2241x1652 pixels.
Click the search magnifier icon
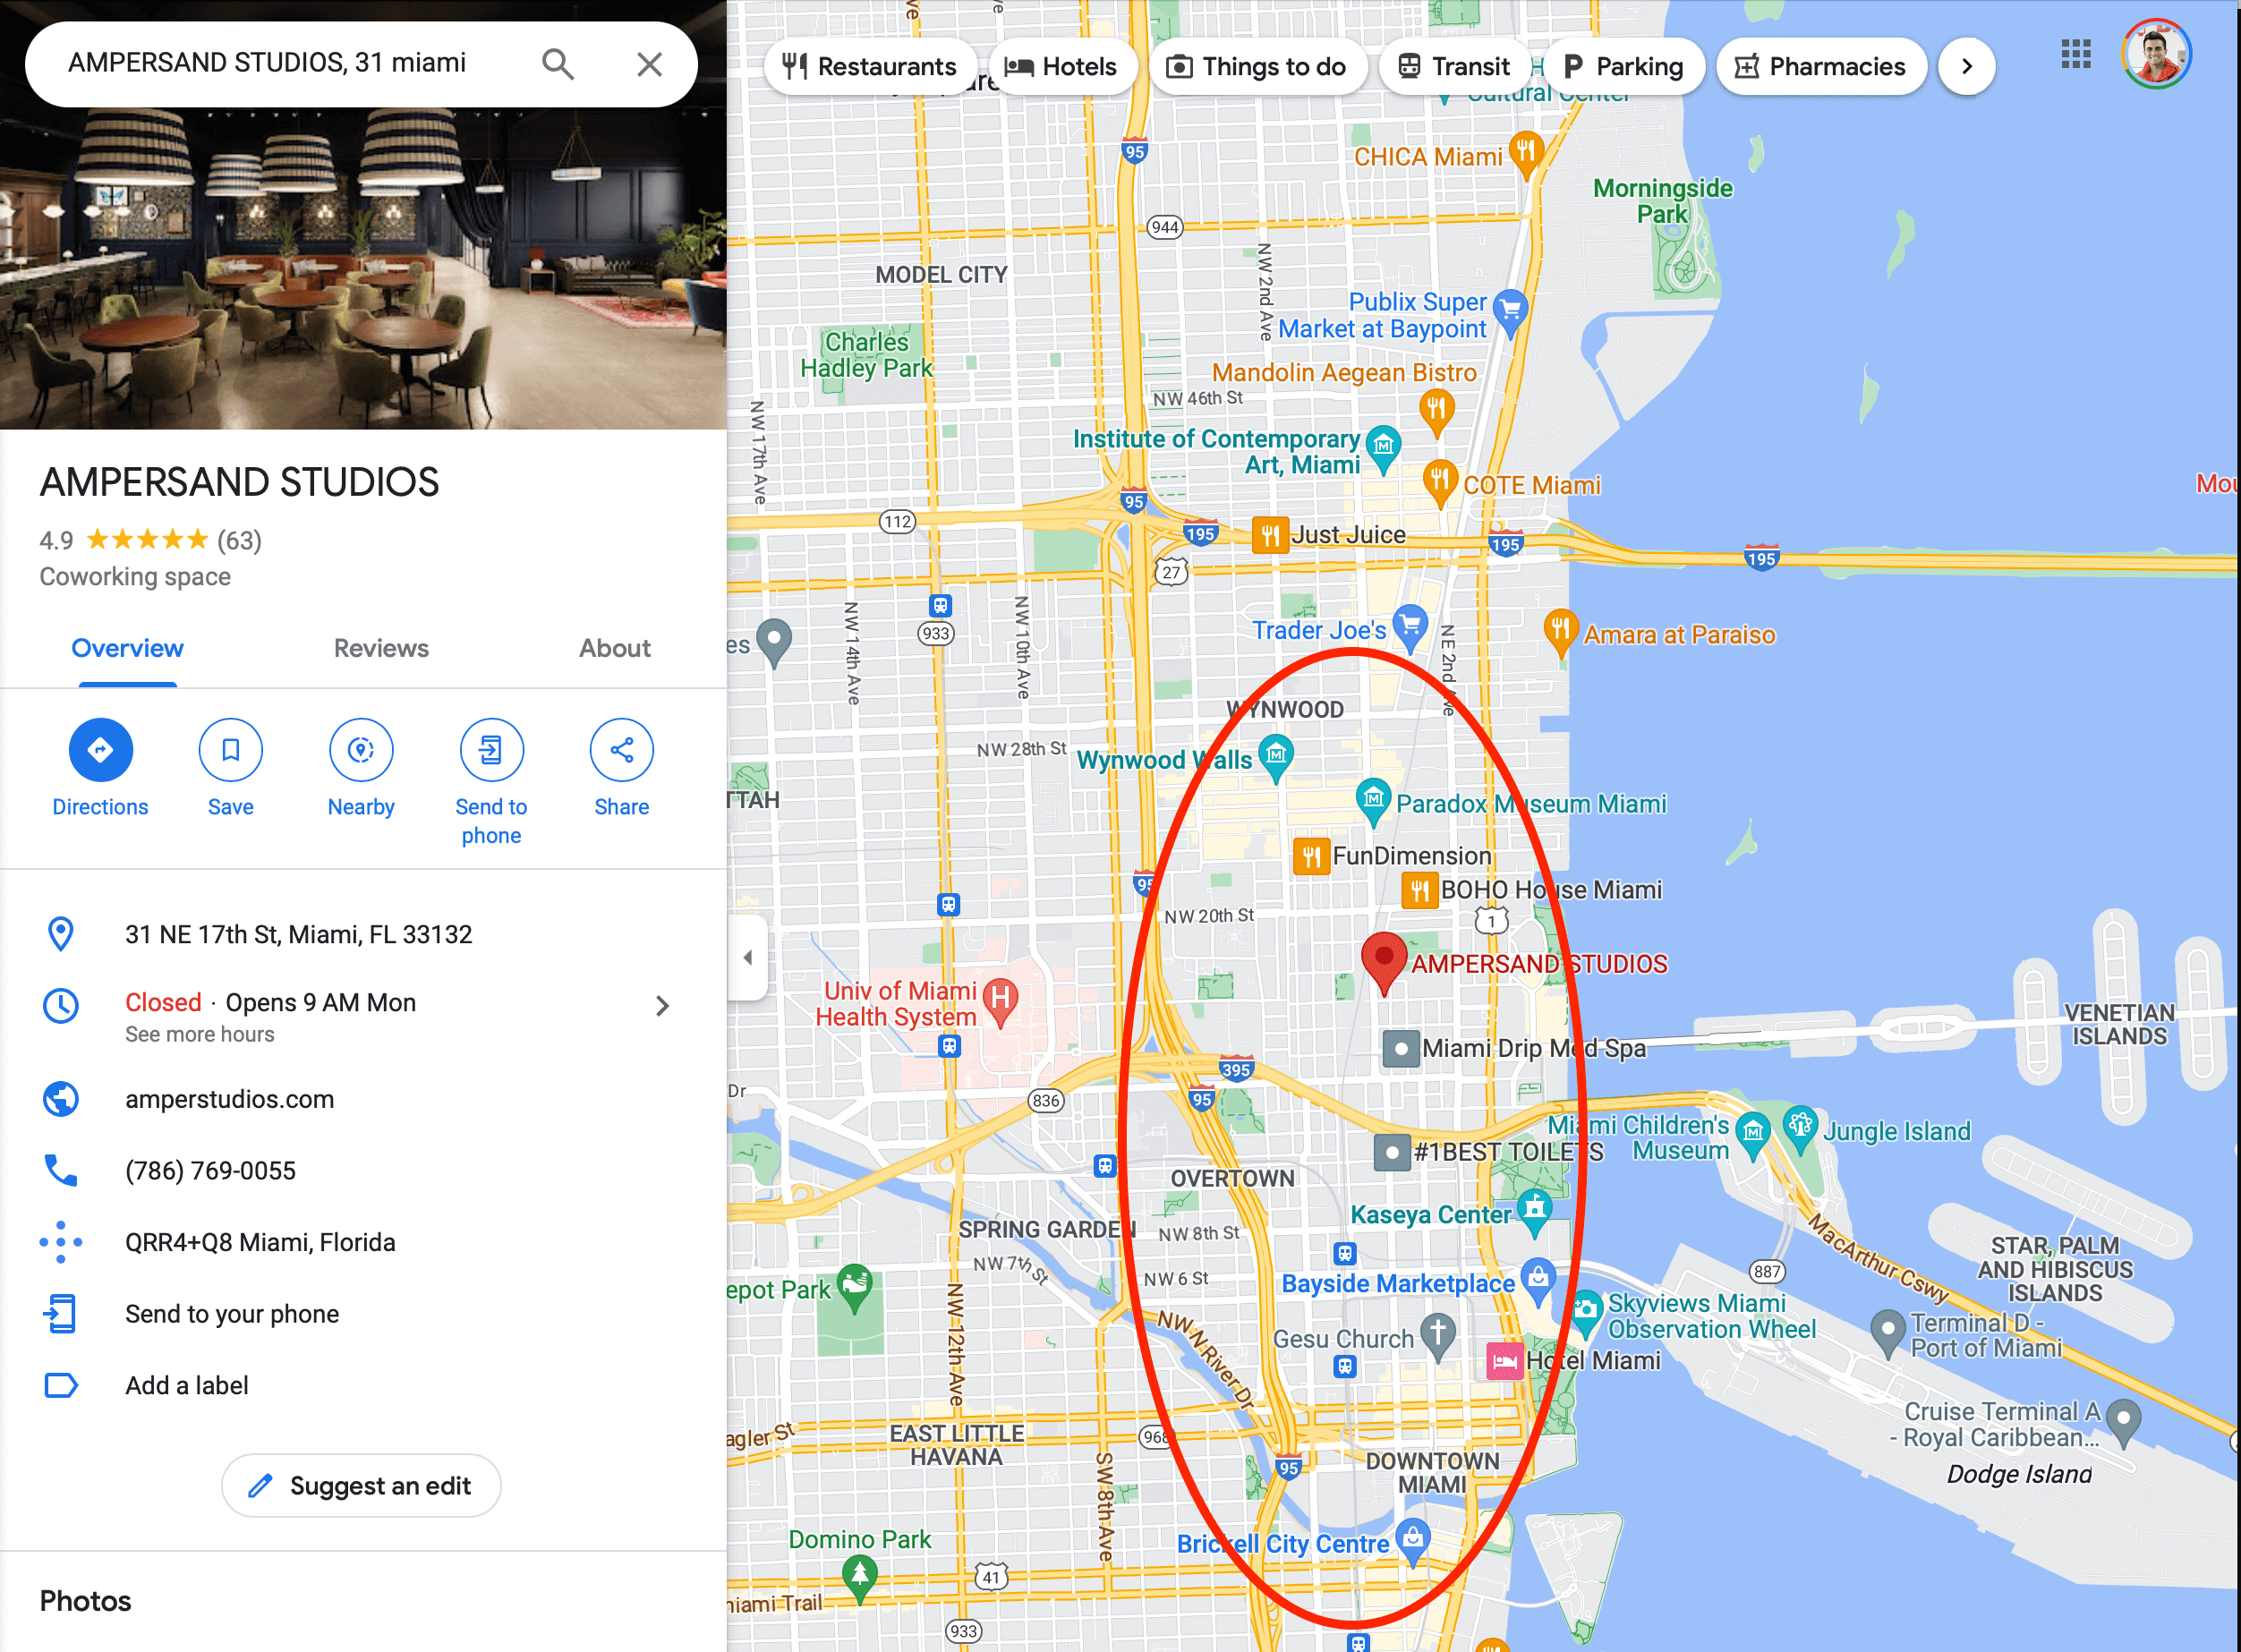[558, 64]
